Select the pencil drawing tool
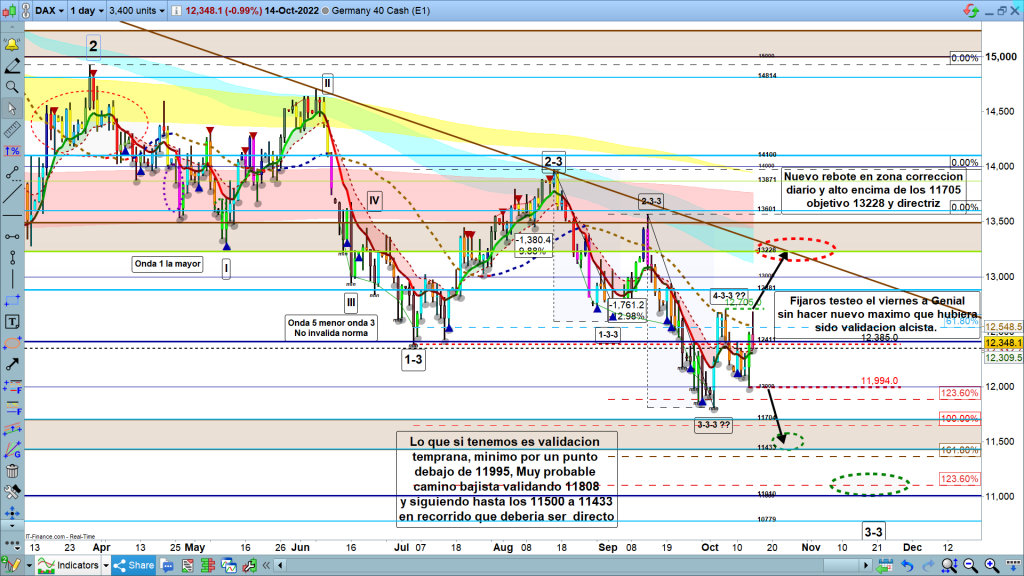 pos(12,66)
